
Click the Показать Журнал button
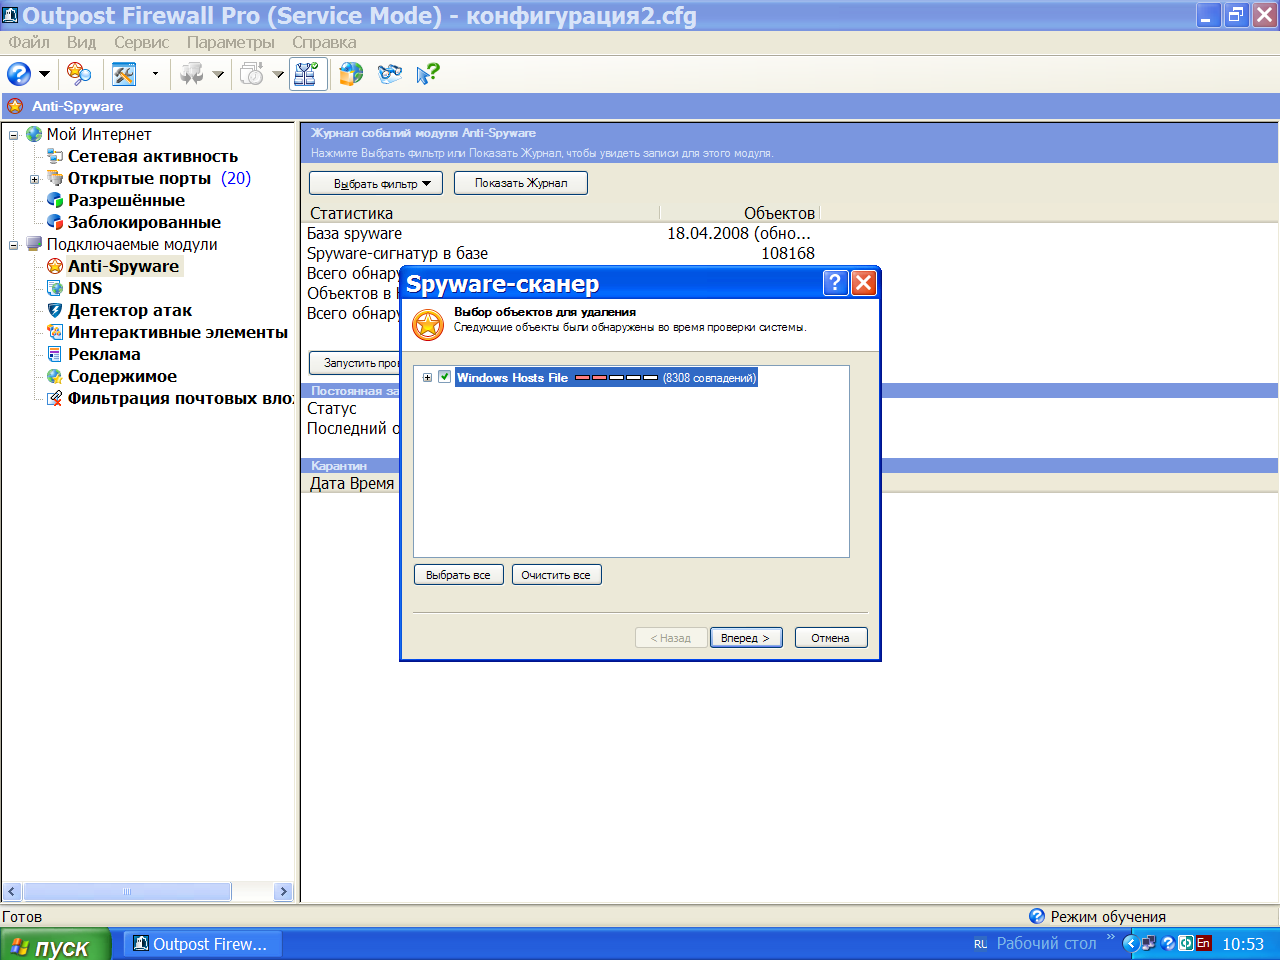(x=521, y=183)
